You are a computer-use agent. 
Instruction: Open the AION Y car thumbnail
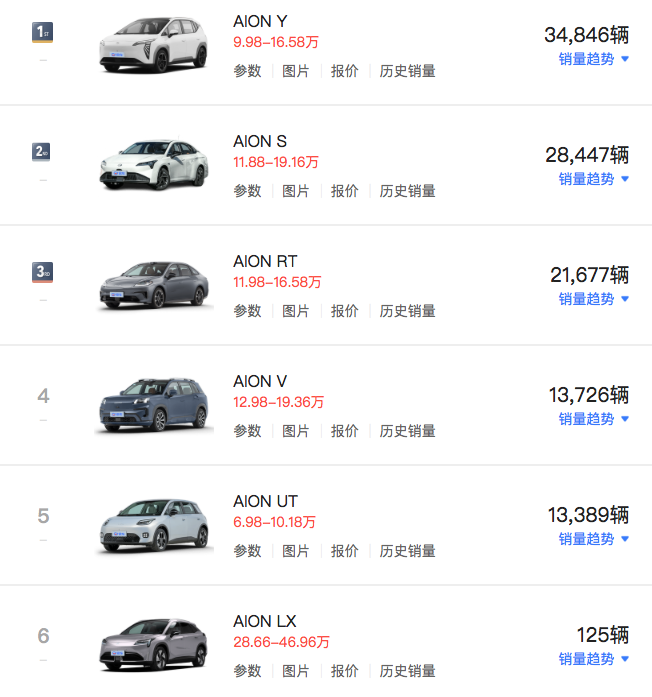tap(153, 45)
